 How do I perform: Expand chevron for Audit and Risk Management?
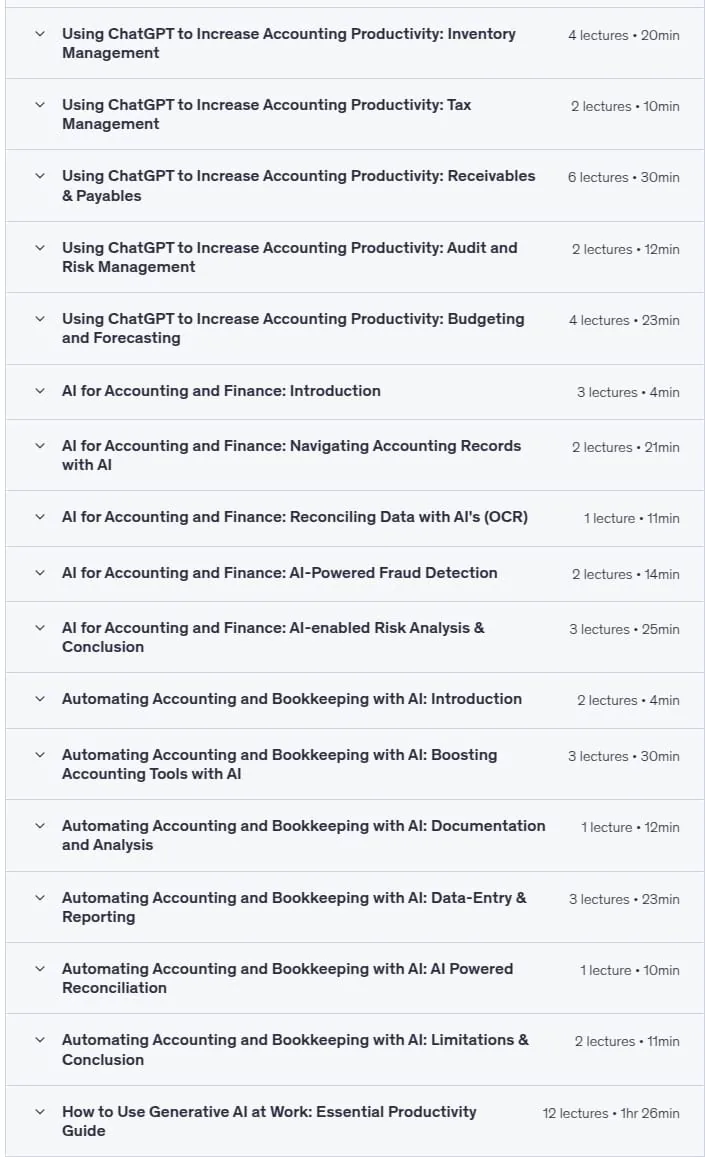point(40,248)
